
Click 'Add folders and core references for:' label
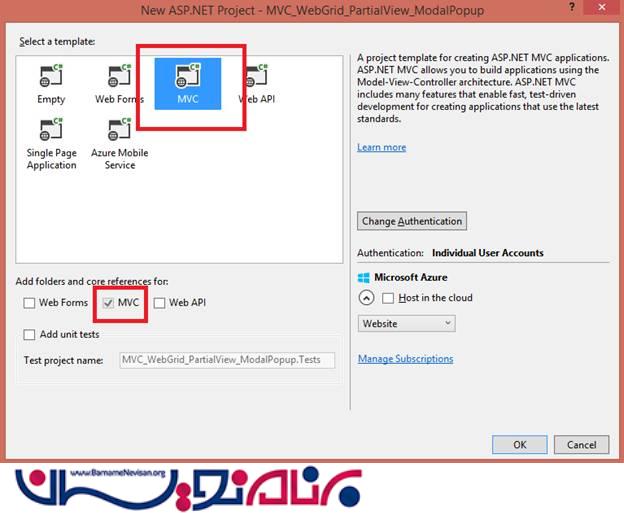[92, 281]
